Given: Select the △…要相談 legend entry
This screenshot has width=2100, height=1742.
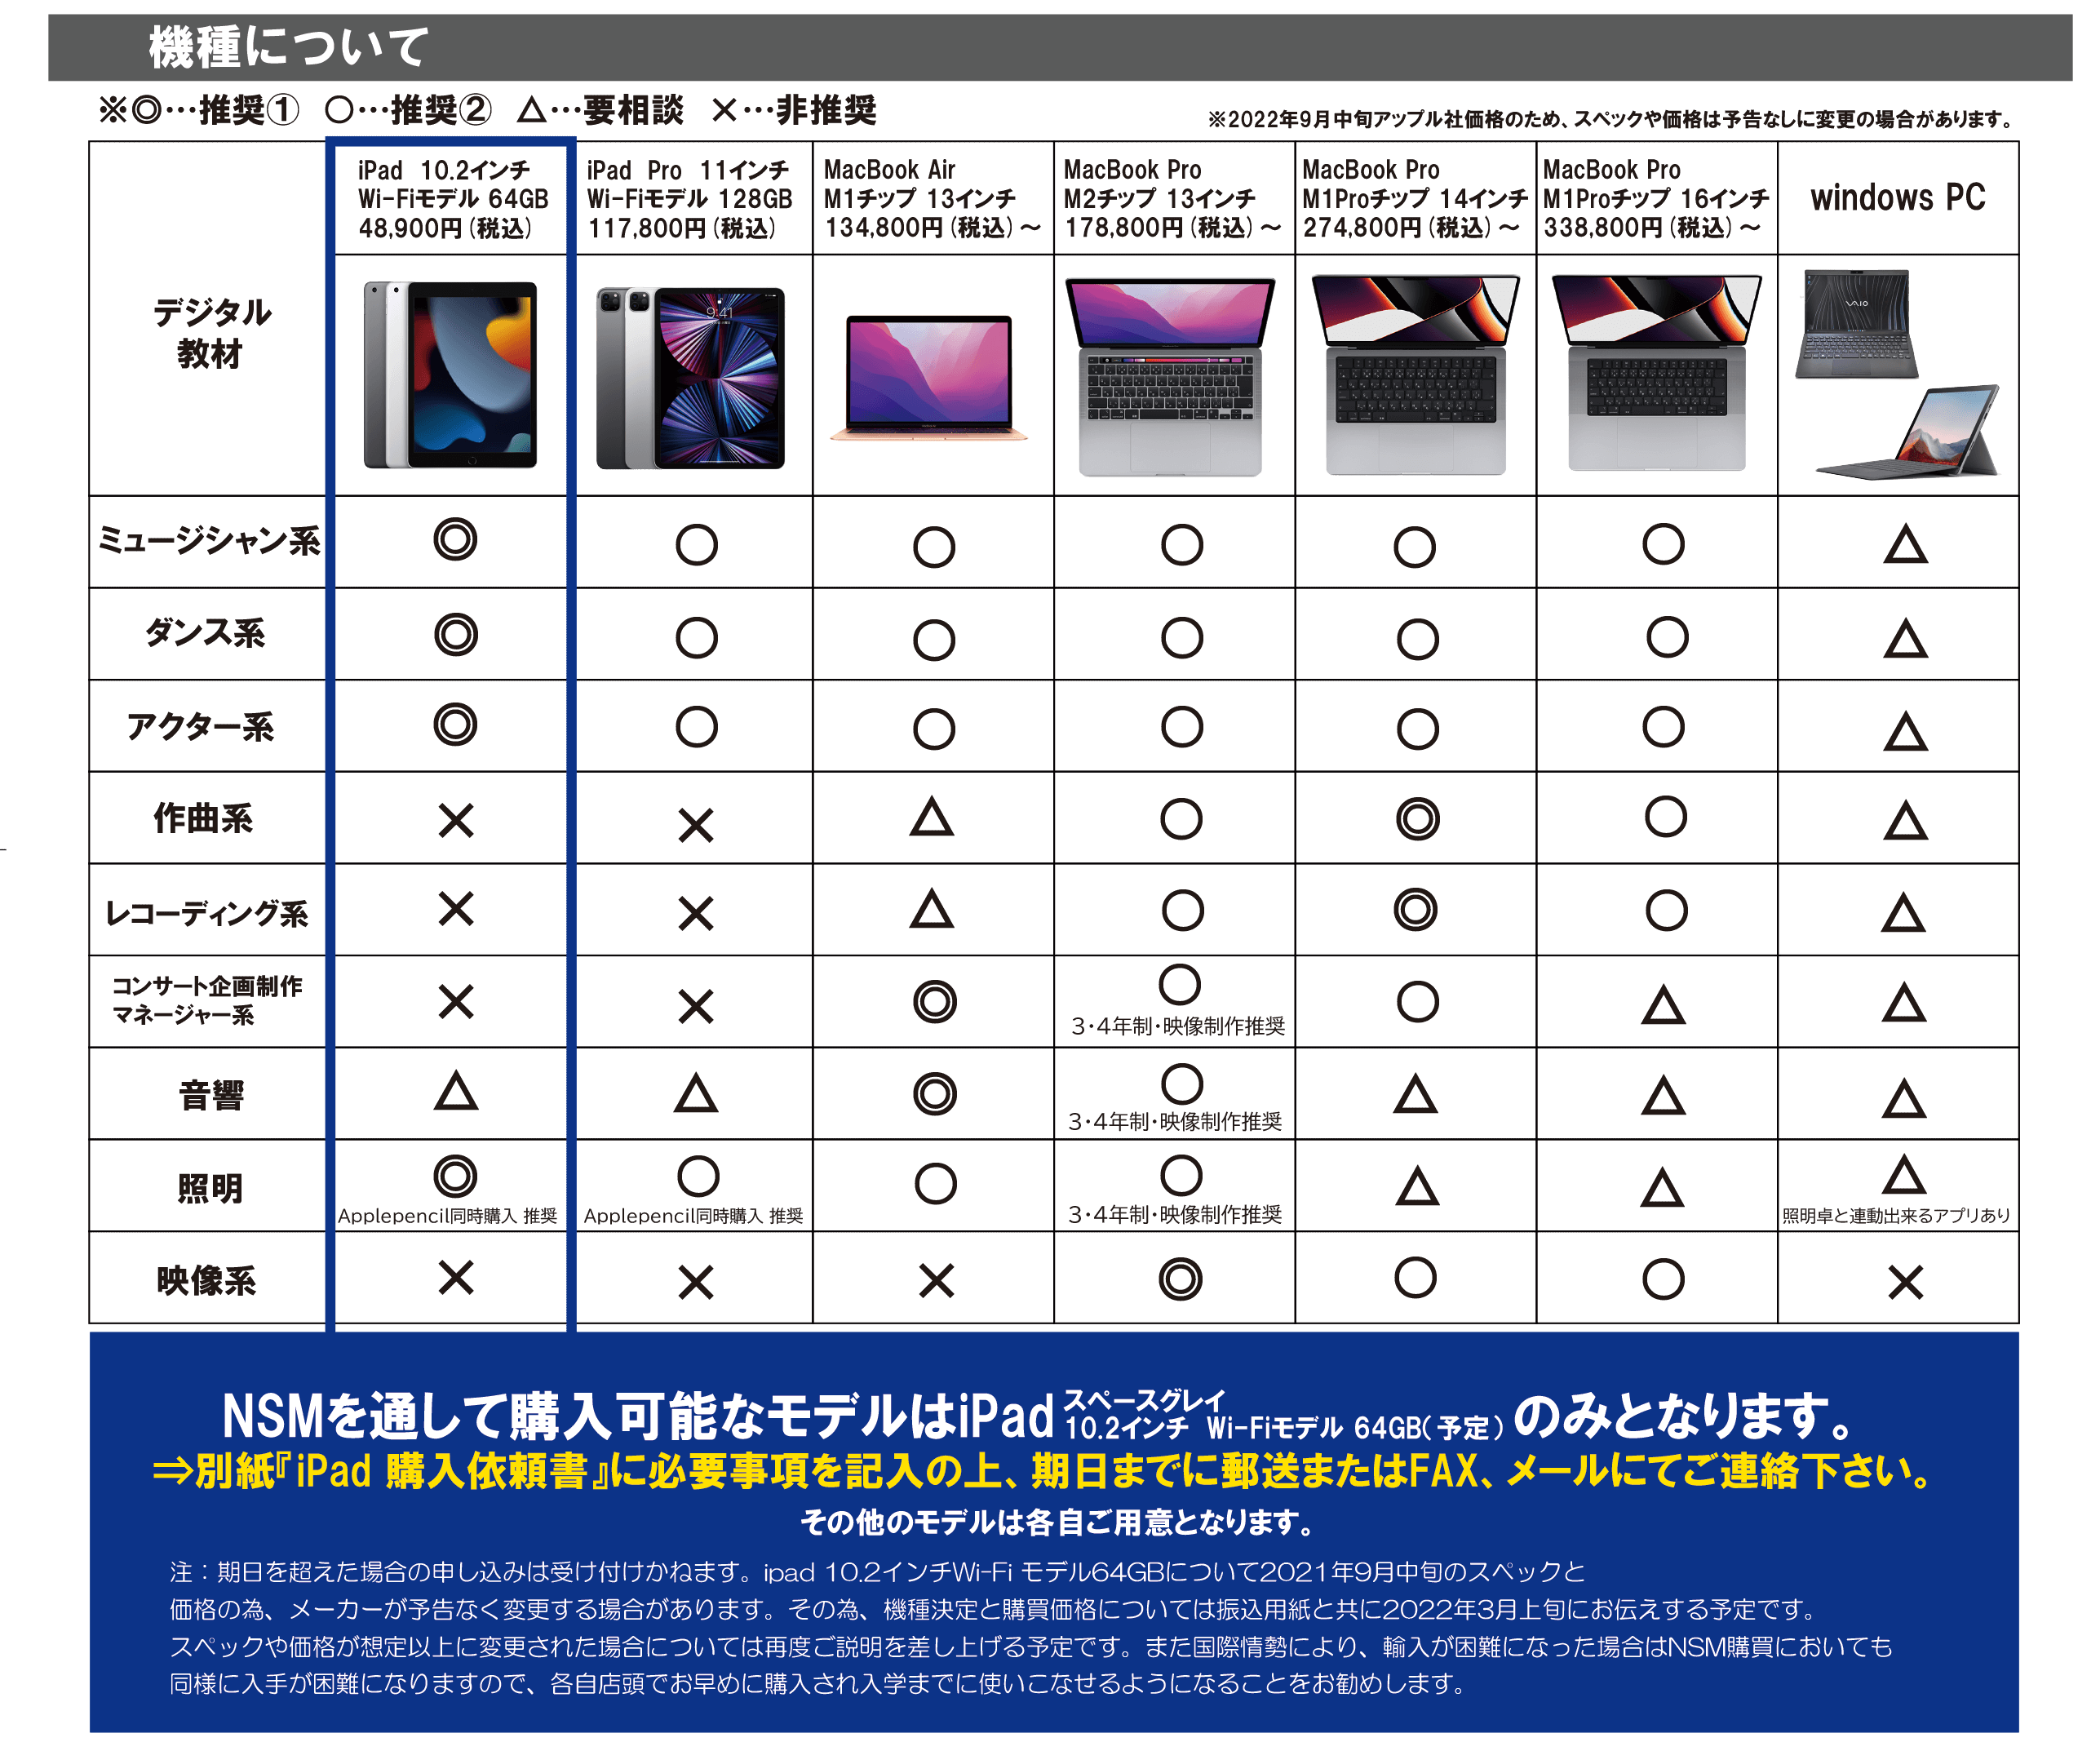Looking at the screenshot, I should click(601, 110).
